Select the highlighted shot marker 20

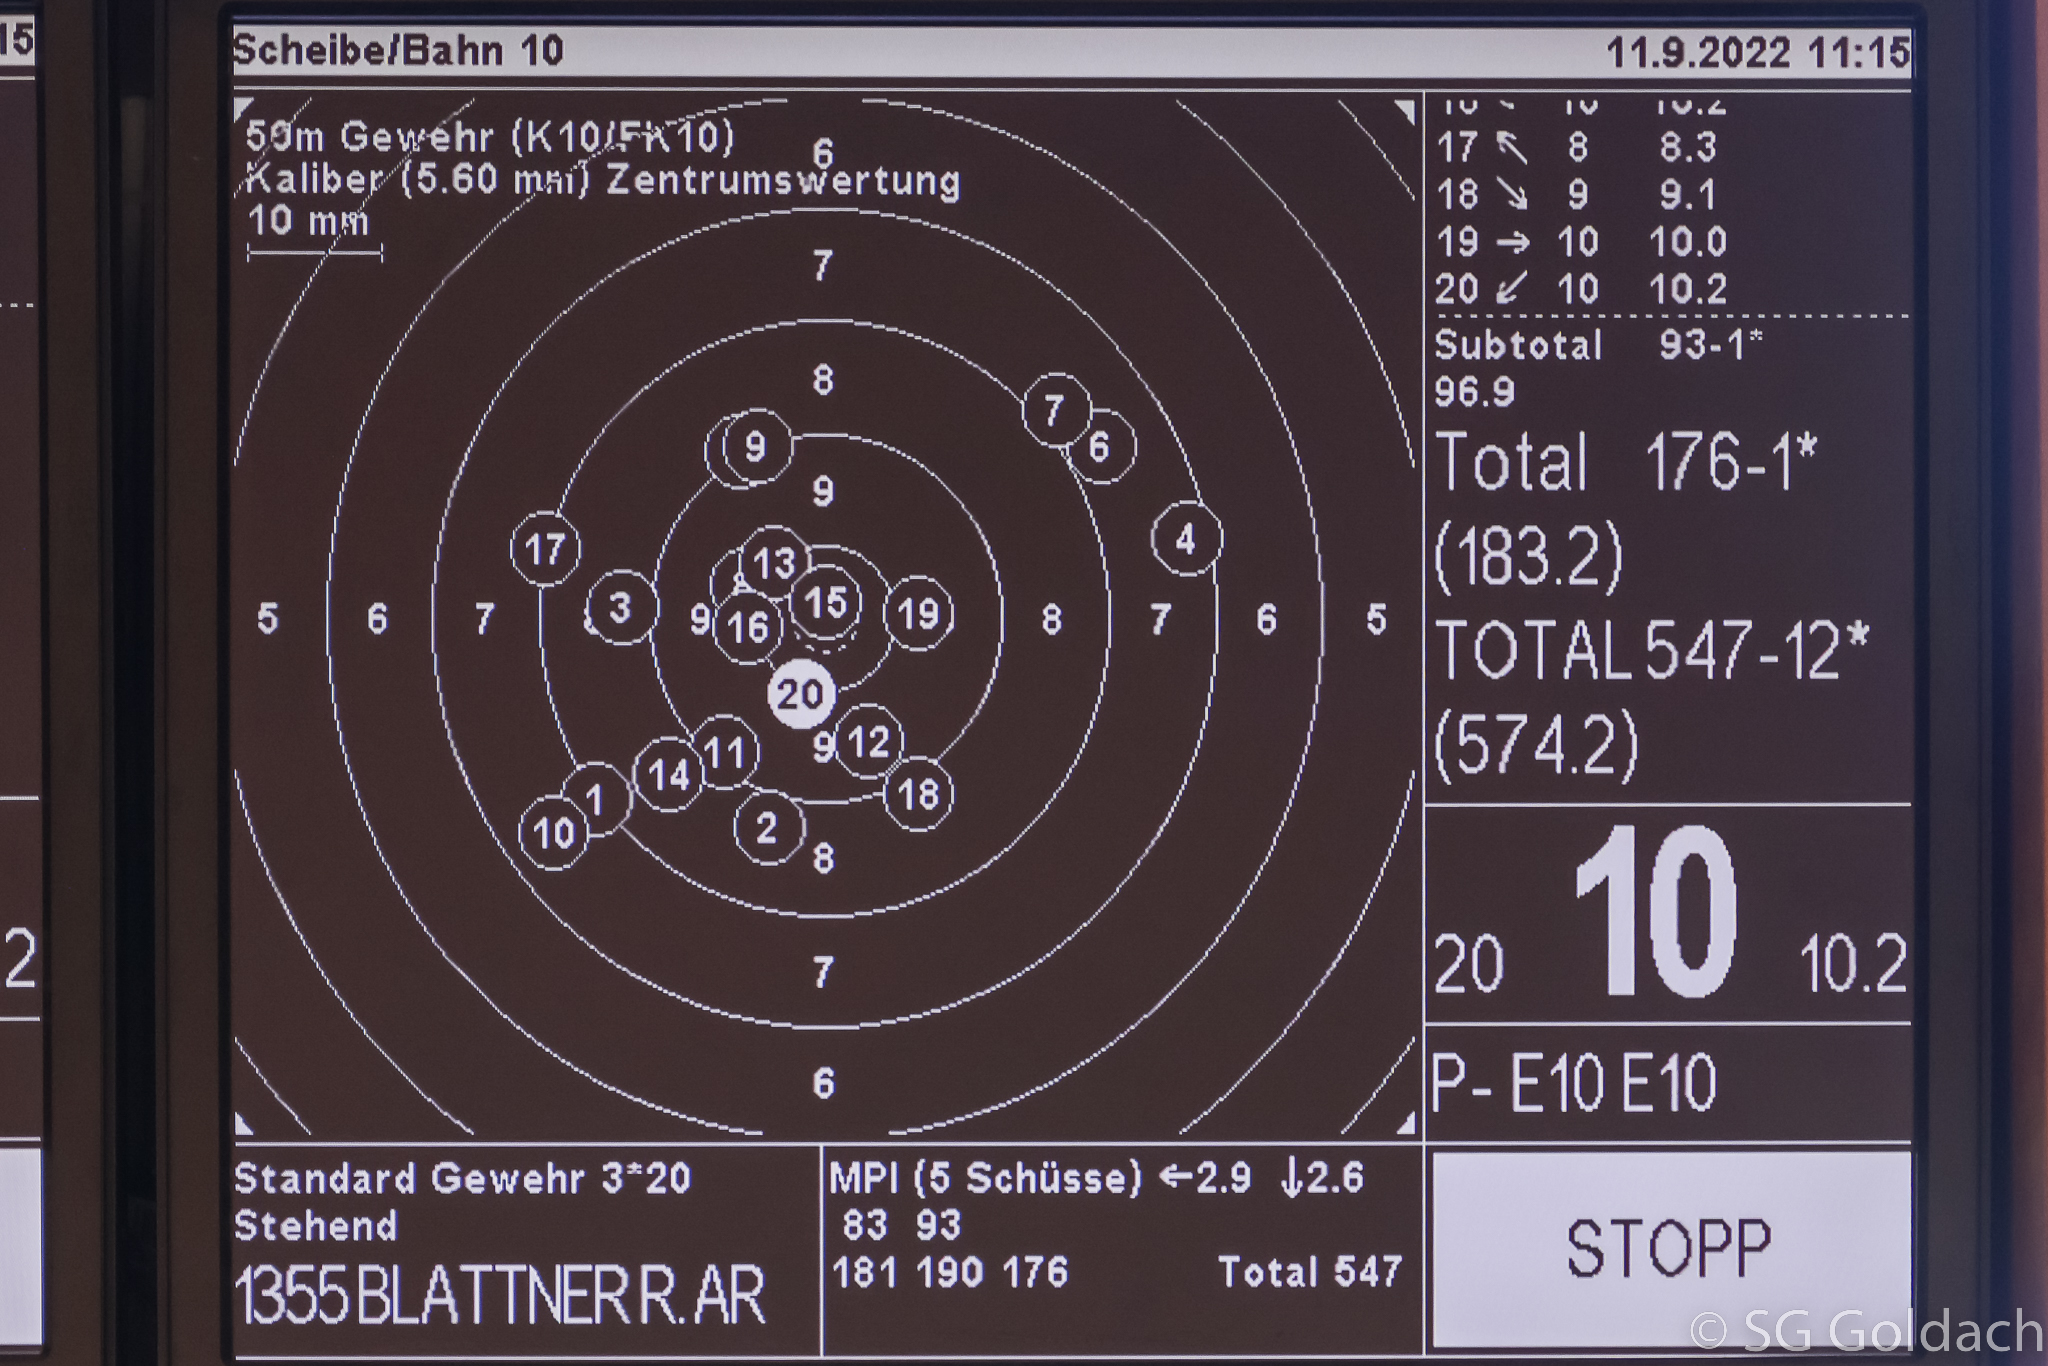tap(801, 694)
